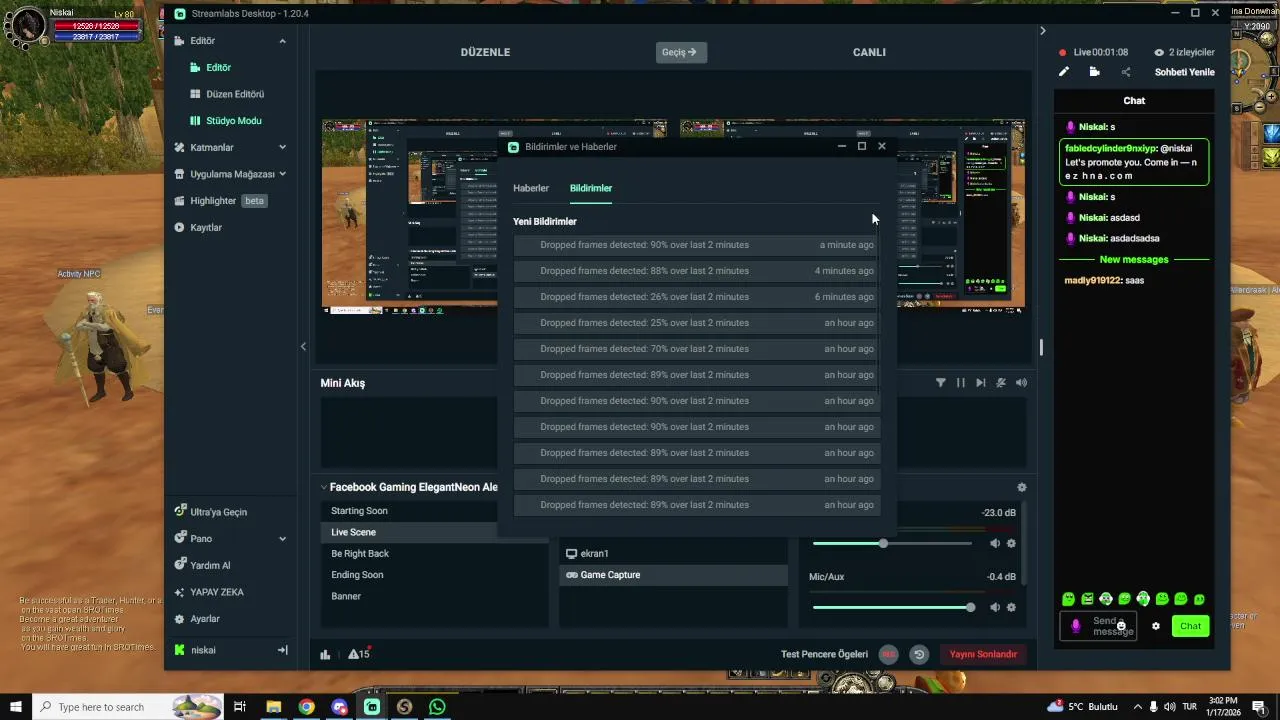Click the replay buffer icon
This screenshot has width=1280, height=720.
[x=919, y=654]
